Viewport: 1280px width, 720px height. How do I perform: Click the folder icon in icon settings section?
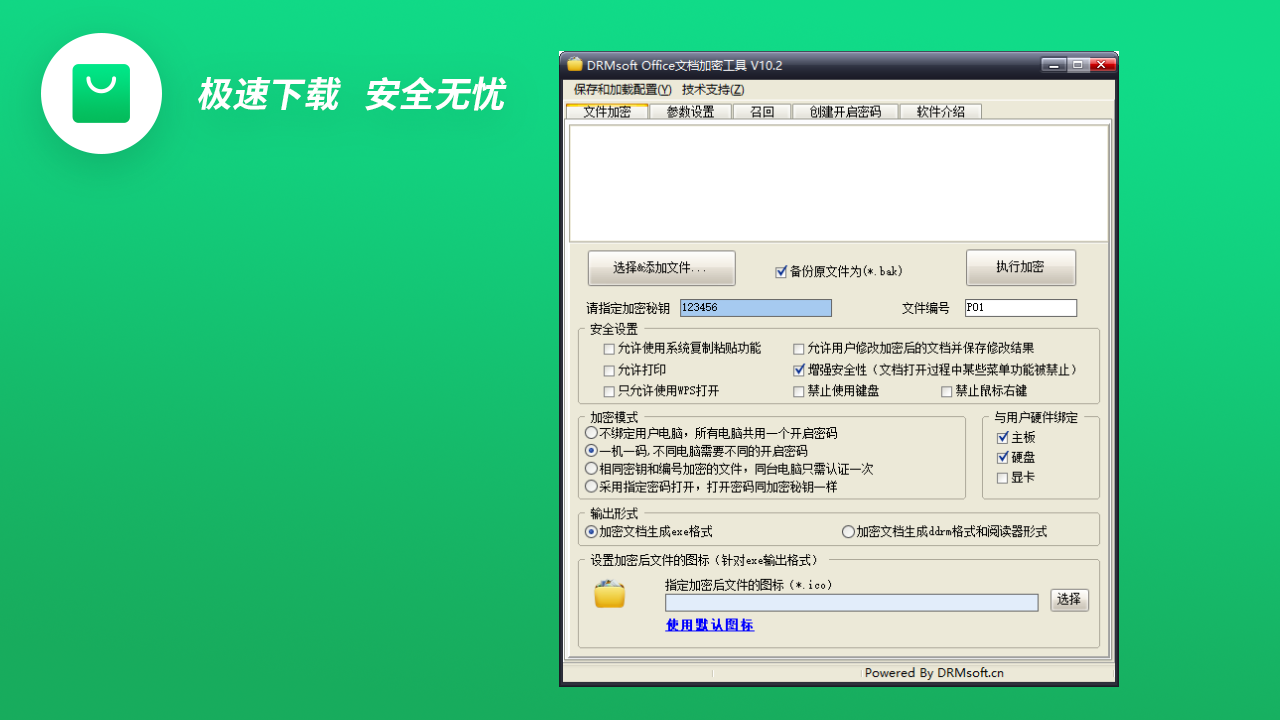pyautogui.click(x=609, y=593)
